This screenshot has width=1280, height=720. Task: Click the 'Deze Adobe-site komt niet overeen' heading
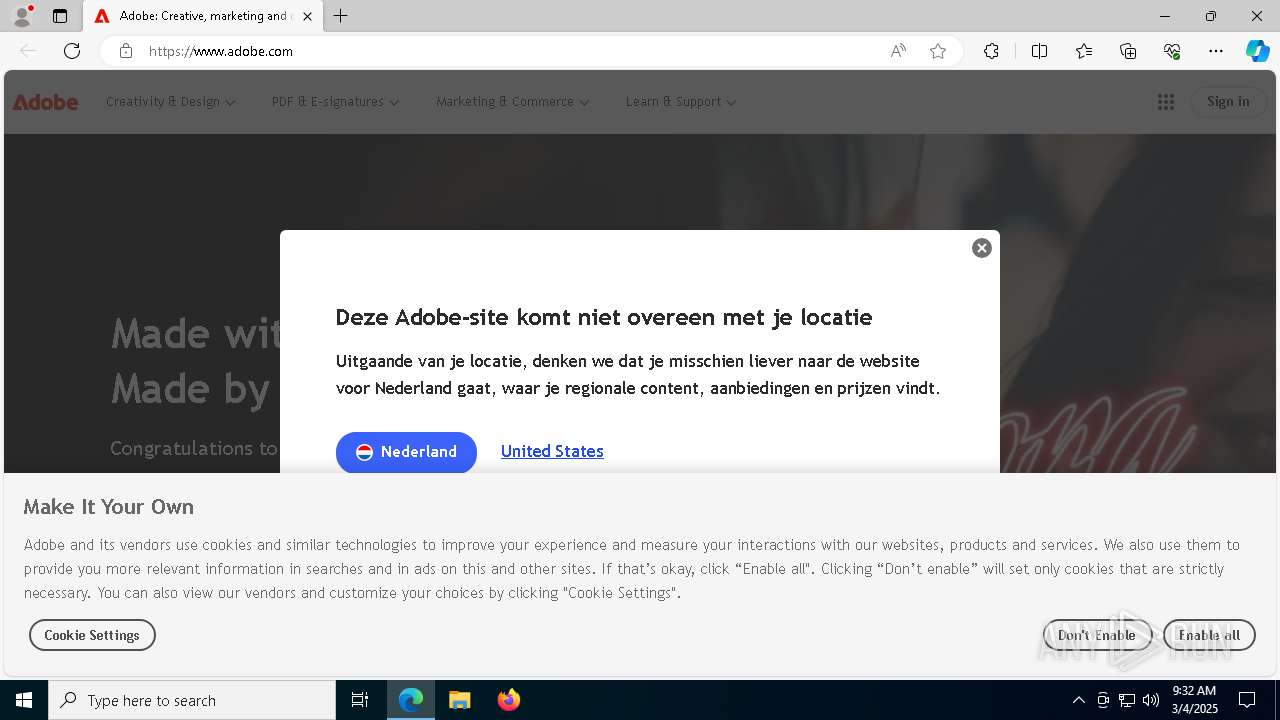coord(604,317)
